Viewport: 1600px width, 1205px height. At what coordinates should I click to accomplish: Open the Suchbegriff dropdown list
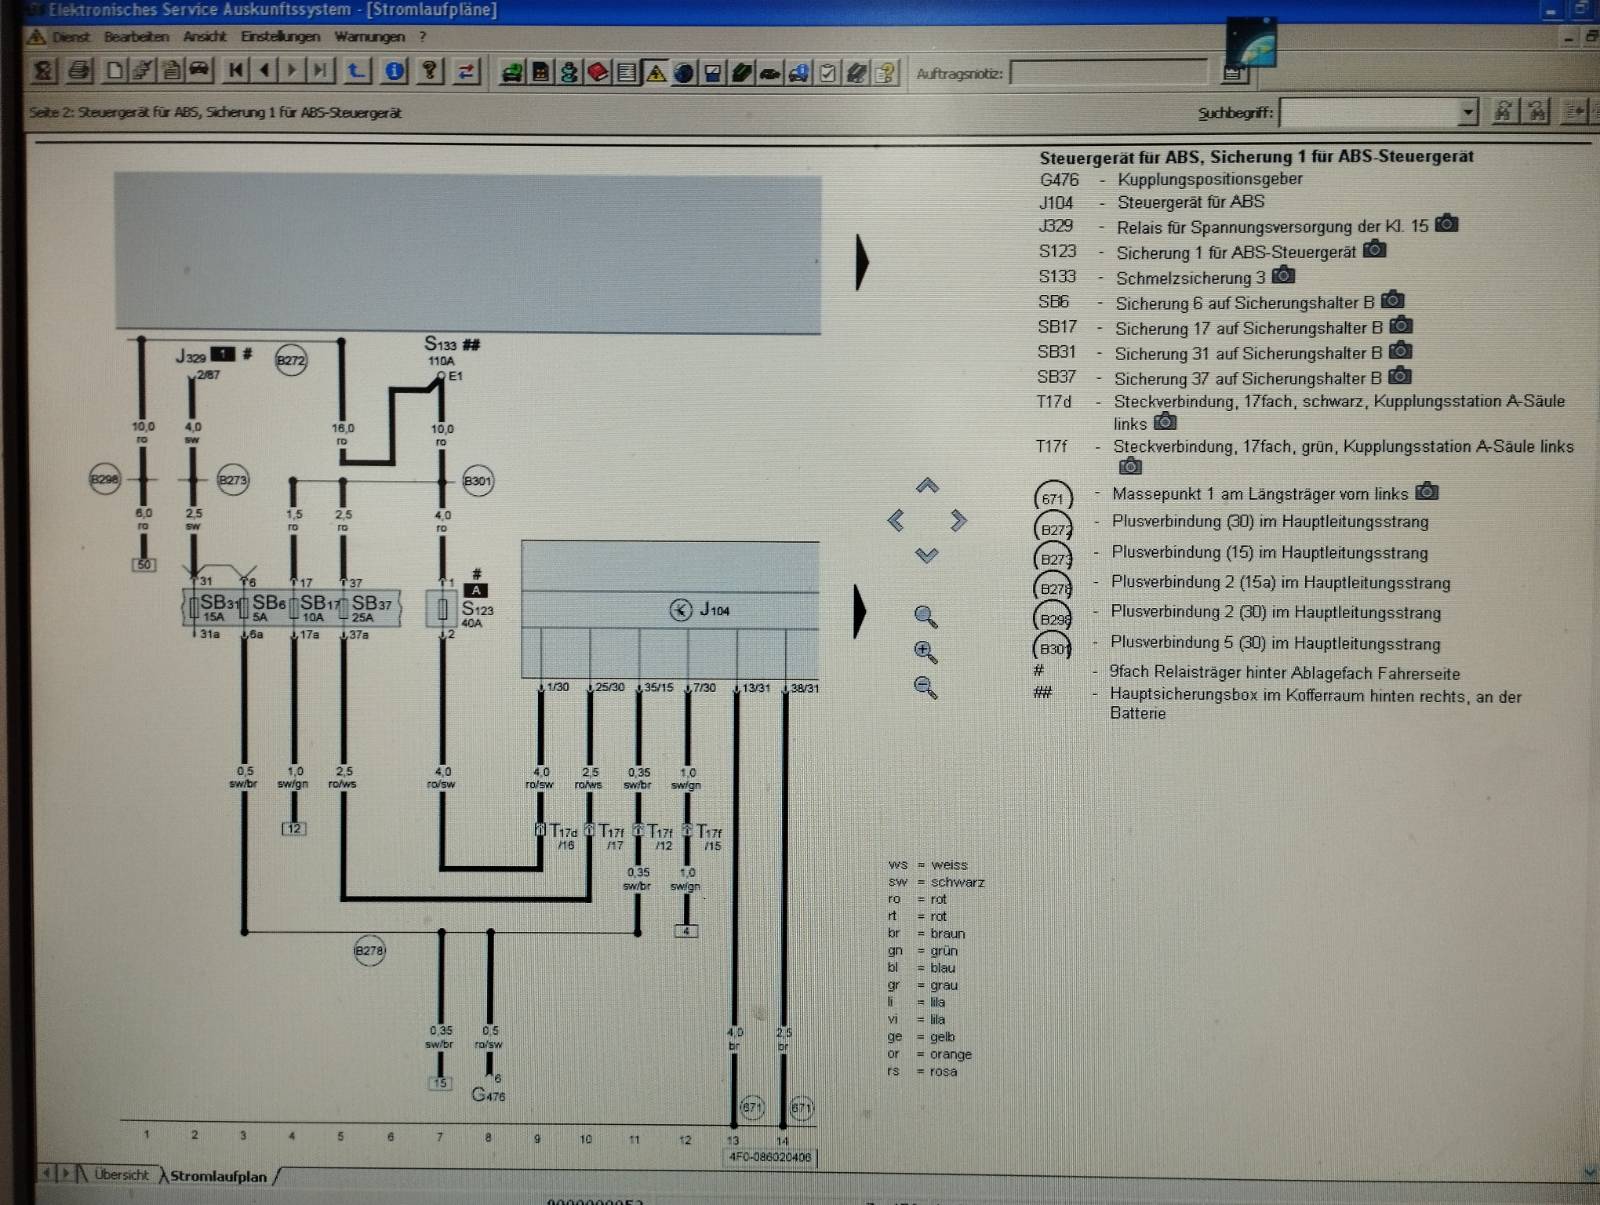click(1467, 112)
